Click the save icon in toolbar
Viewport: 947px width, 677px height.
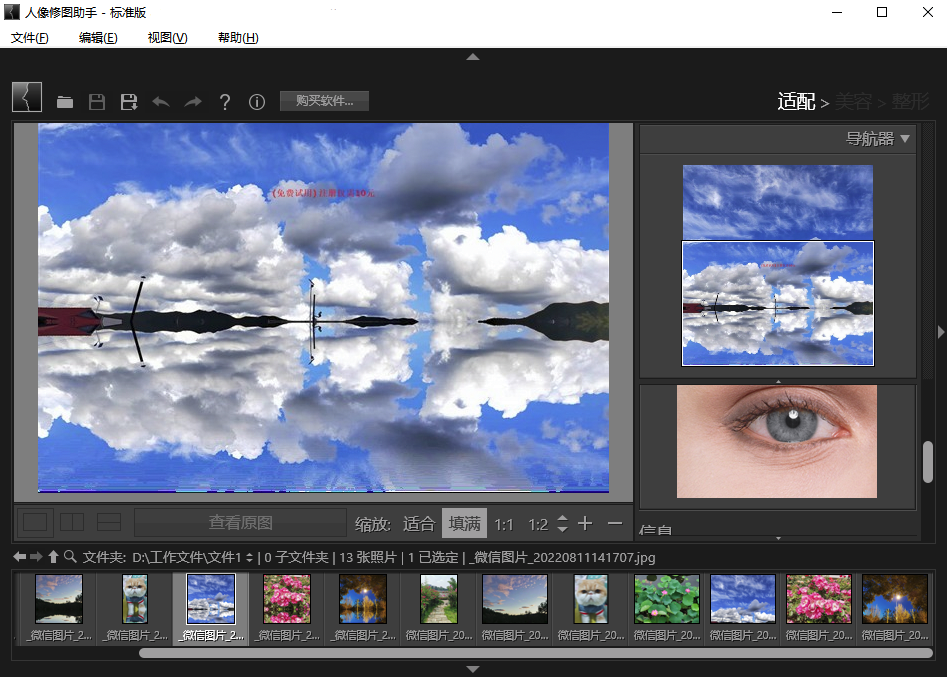(97, 102)
